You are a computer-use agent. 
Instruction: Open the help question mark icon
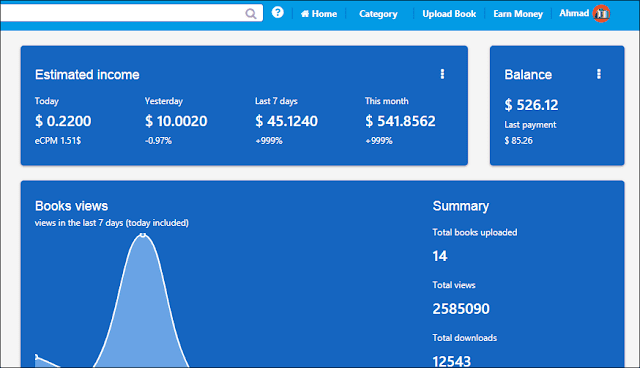coord(278,13)
